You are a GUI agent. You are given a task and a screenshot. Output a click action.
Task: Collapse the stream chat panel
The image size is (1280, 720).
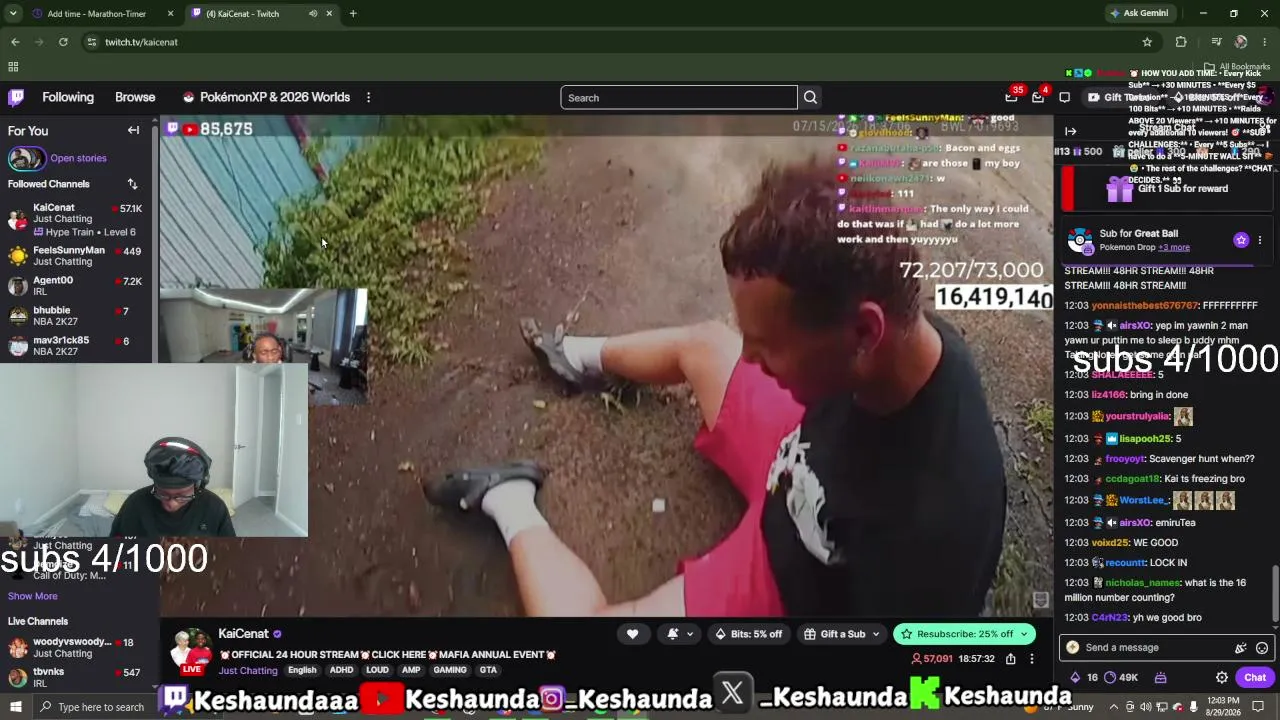click(1070, 131)
